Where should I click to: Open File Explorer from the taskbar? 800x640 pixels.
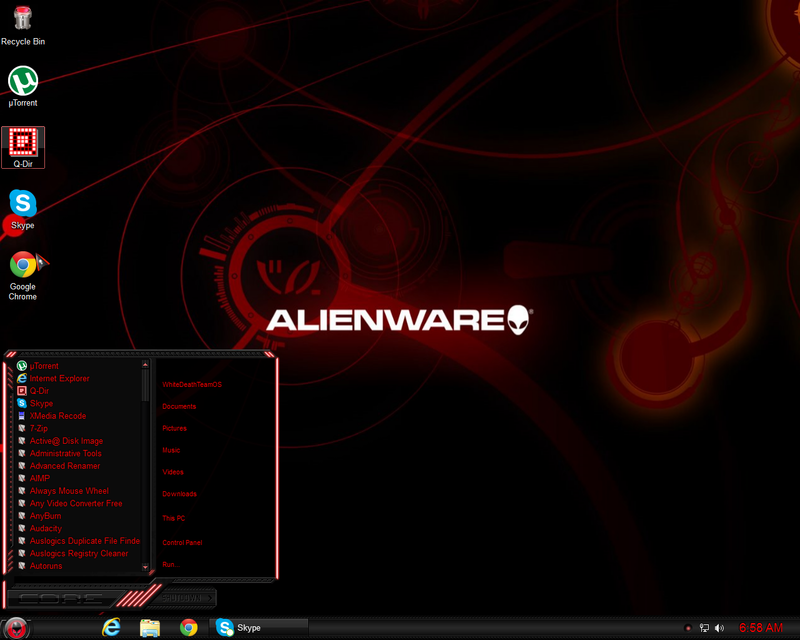pos(150,628)
